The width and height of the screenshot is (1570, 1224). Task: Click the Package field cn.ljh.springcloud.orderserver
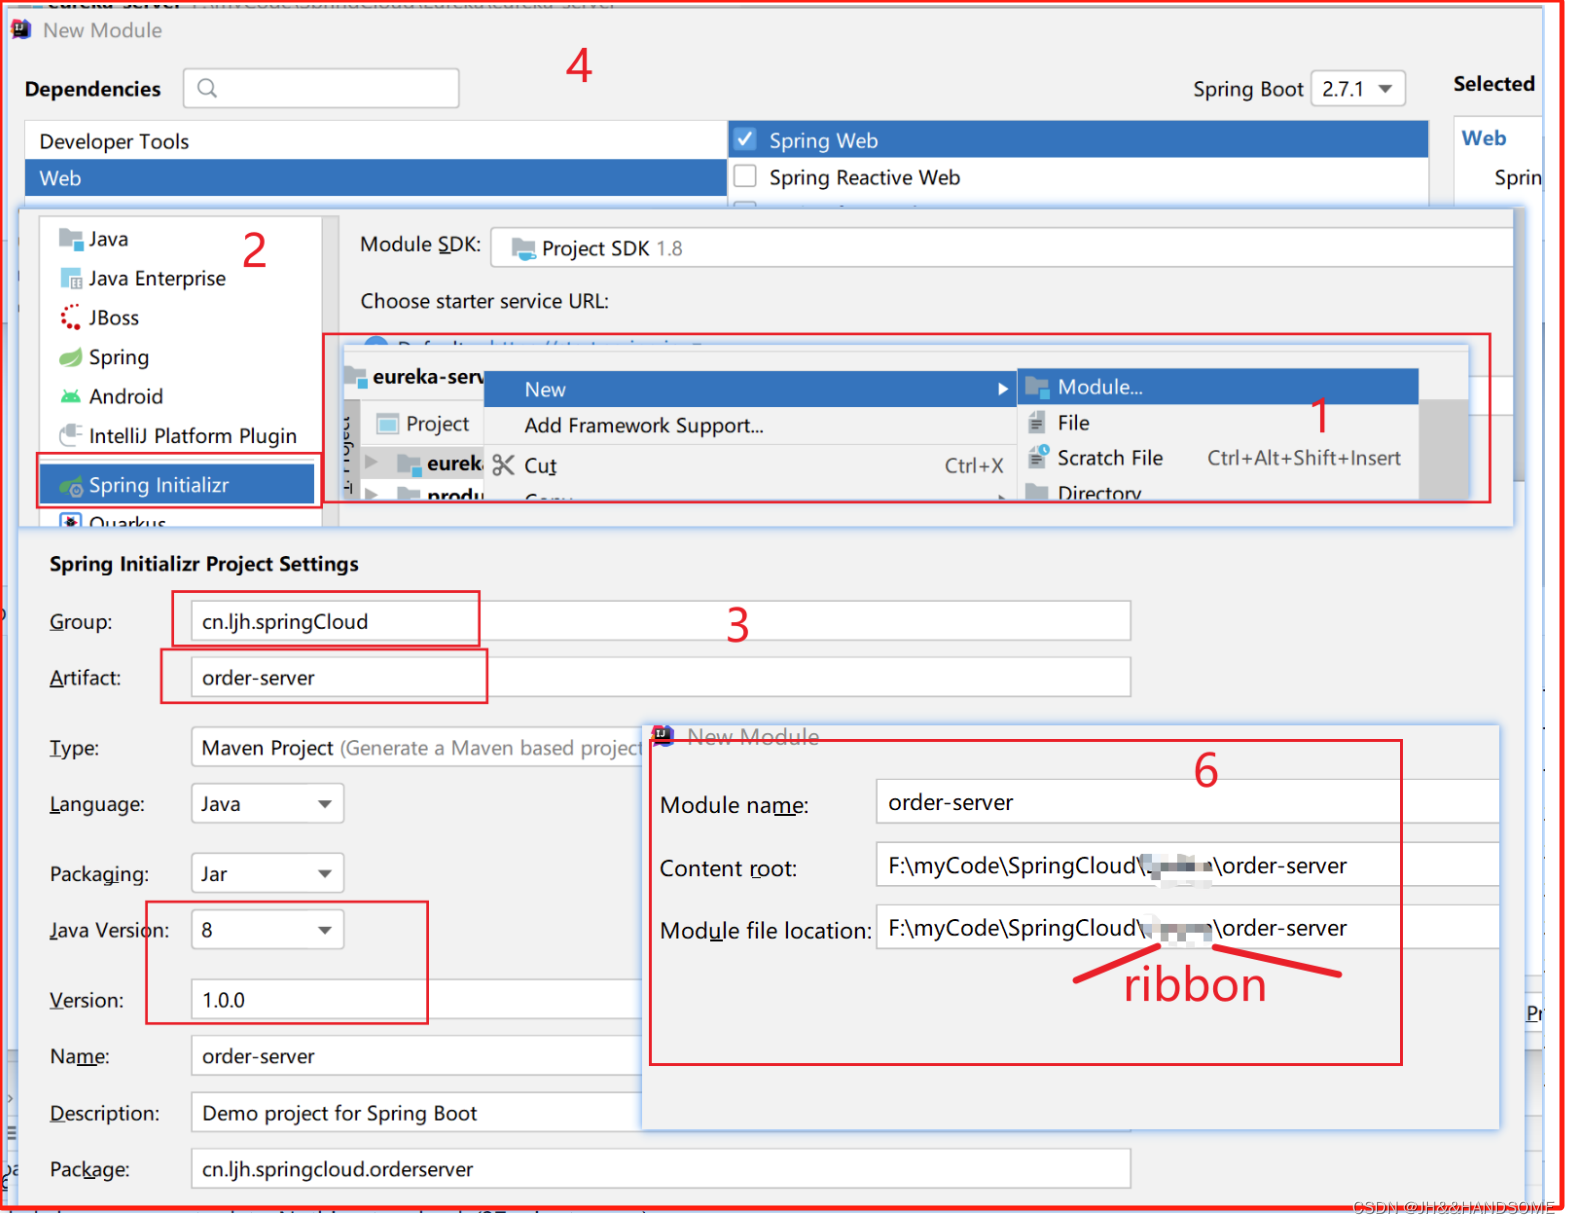660,1169
